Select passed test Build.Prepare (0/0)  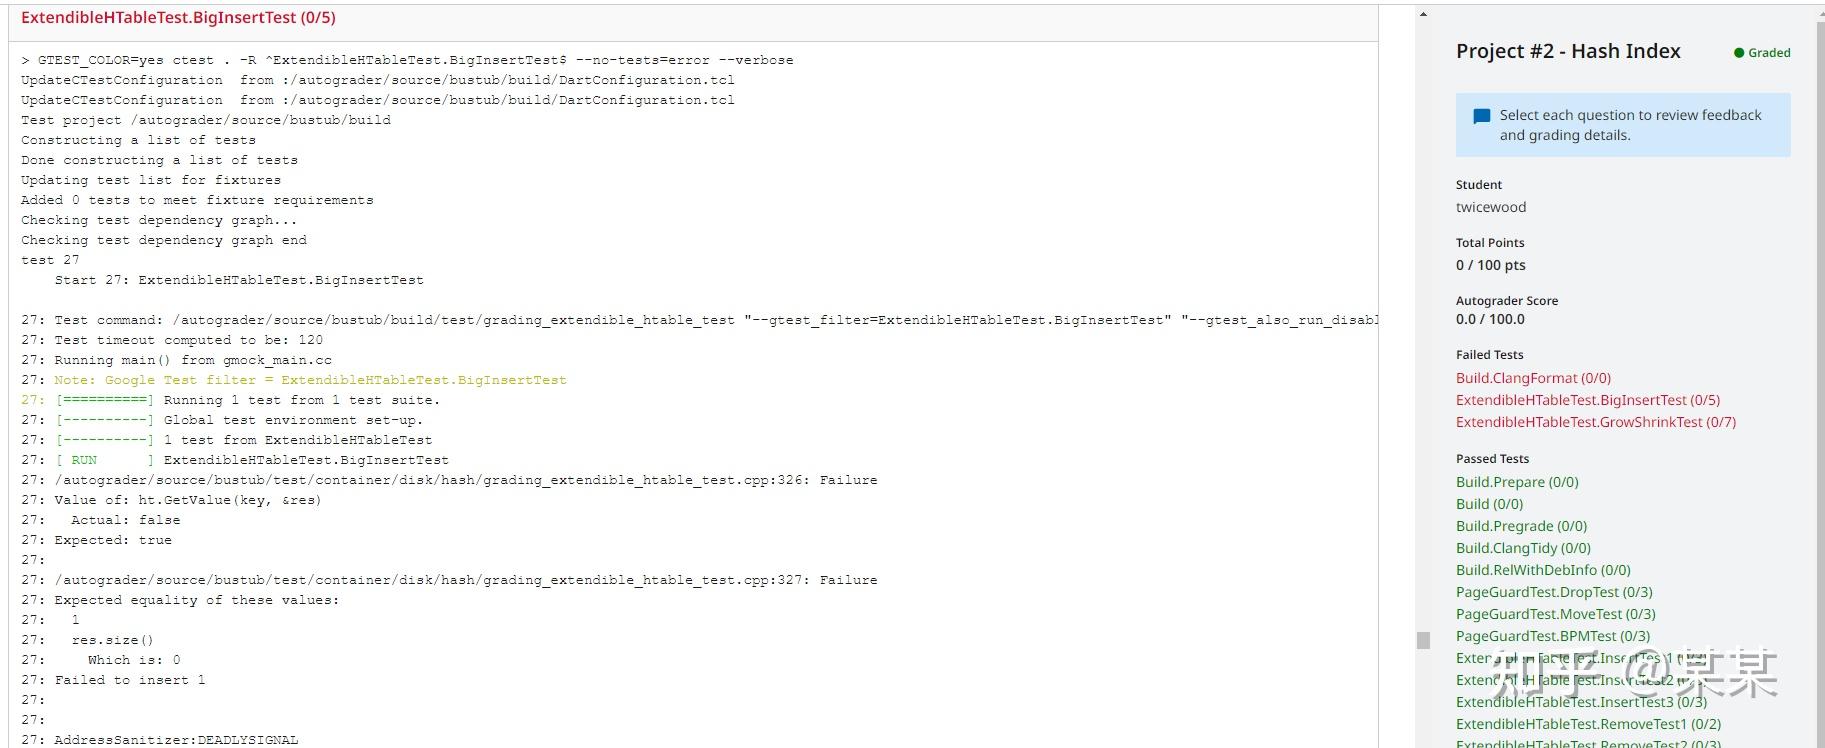pyautogui.click(x=1517, y=482)
